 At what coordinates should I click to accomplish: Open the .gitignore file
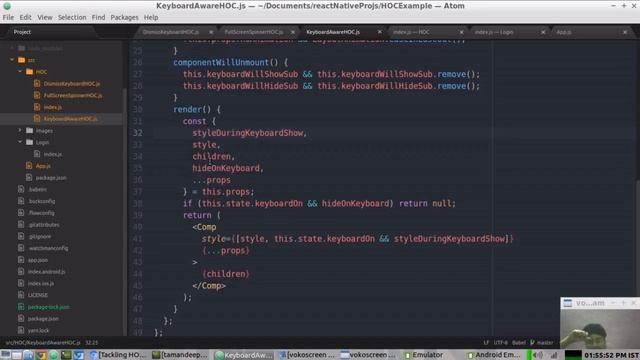pos(40,236)
